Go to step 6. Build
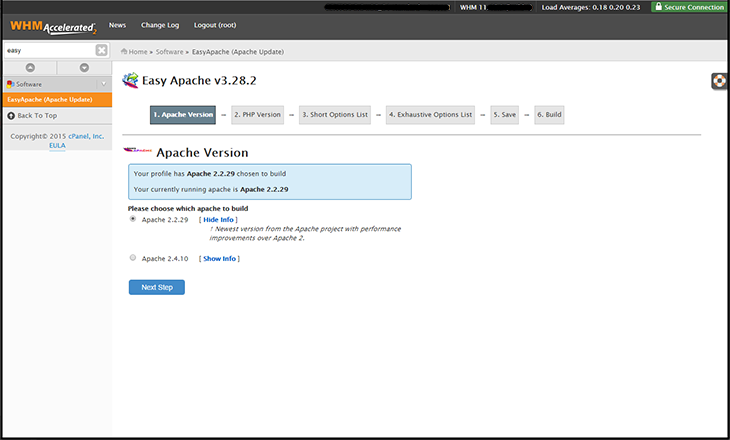The height and width of the screenshot is (440, 730). [549, 115]
